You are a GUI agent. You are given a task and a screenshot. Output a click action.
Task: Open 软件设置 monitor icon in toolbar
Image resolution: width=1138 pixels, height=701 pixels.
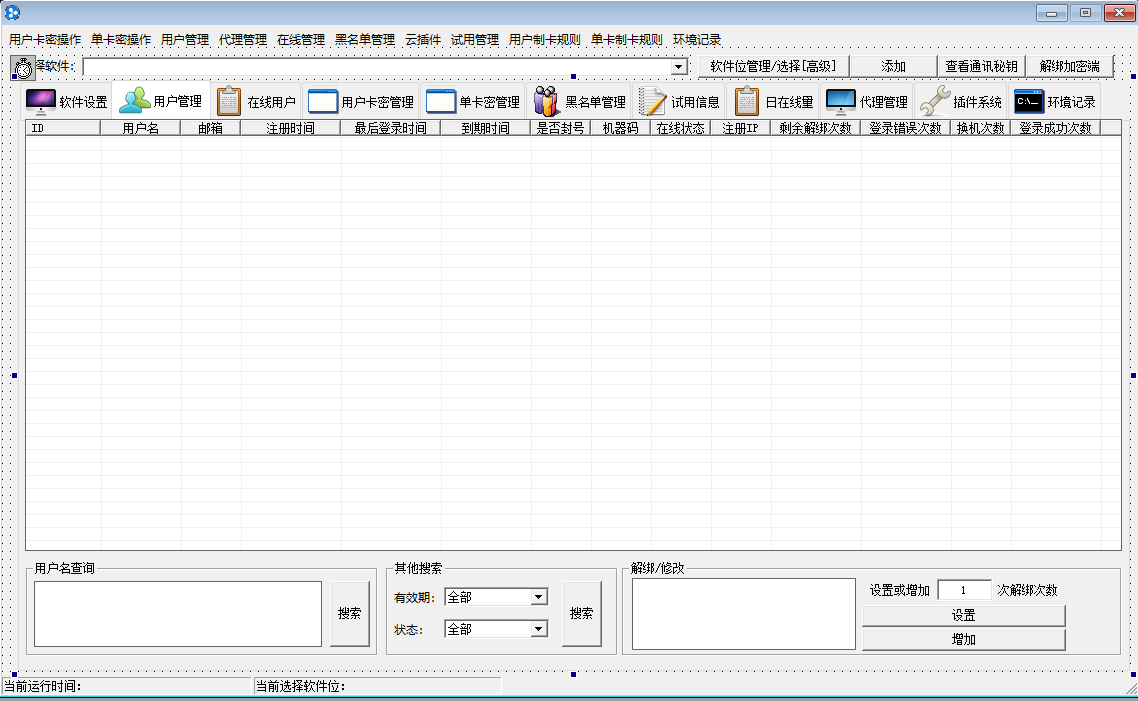(41, 102)
